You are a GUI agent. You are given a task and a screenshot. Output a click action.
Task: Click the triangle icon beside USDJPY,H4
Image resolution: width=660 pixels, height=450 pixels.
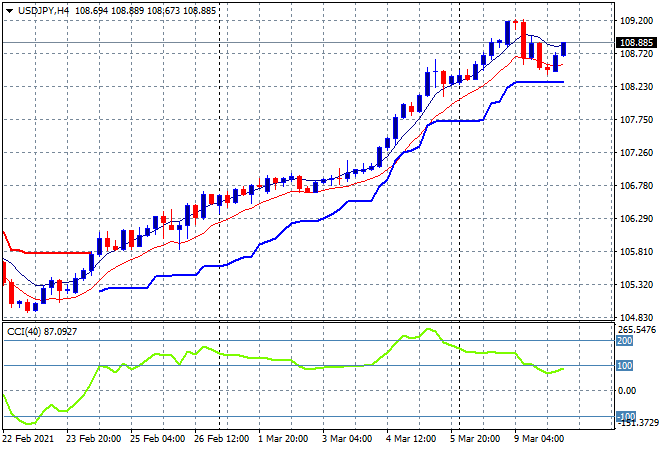click(9, 9)
